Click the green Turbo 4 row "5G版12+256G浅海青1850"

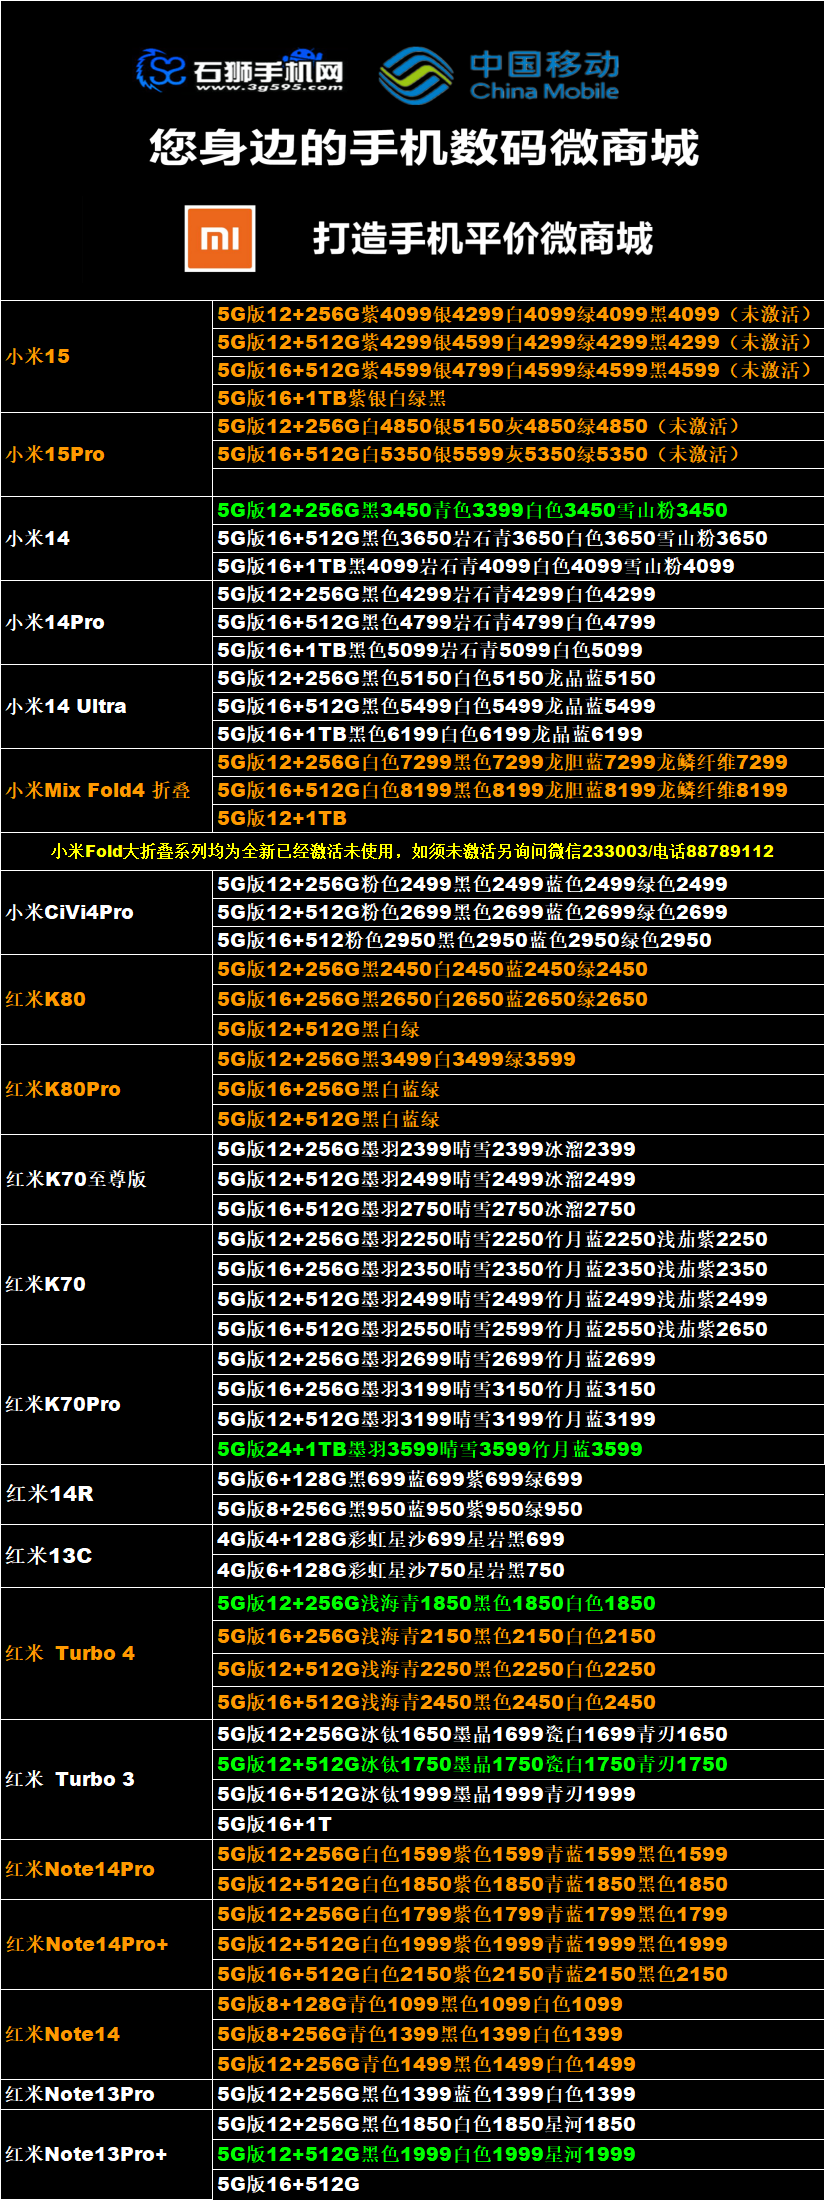coord(518,1603)
